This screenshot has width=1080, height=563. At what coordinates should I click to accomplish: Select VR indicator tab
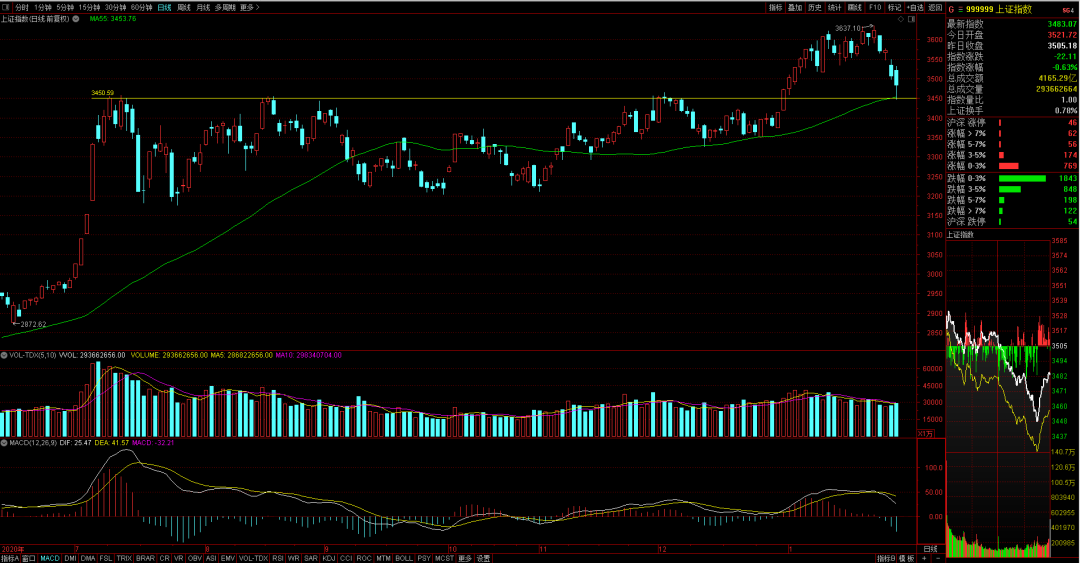click(179, 558)
